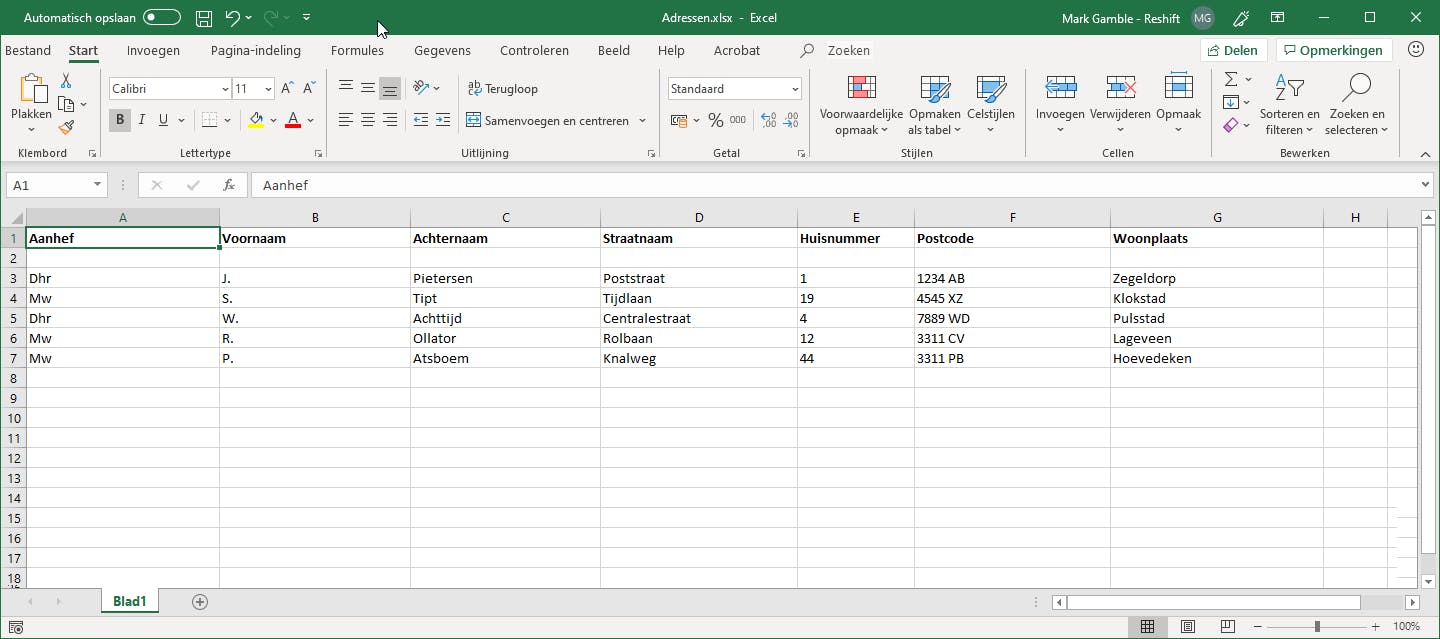Toggle bold formatting button
This screenshot has width=1440, height=639.
point(120,120)
